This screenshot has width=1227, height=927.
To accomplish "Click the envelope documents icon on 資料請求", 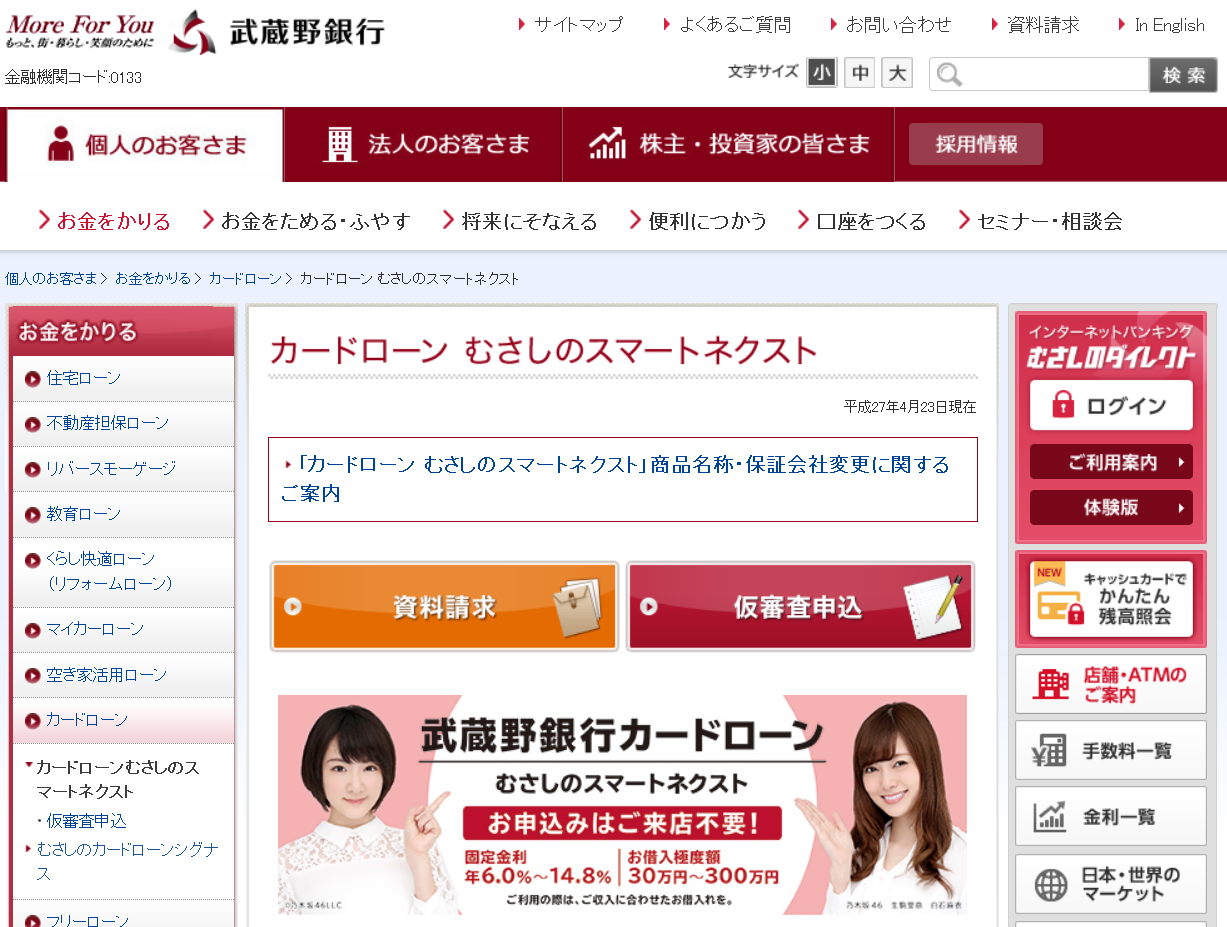I will click(576, 607).
